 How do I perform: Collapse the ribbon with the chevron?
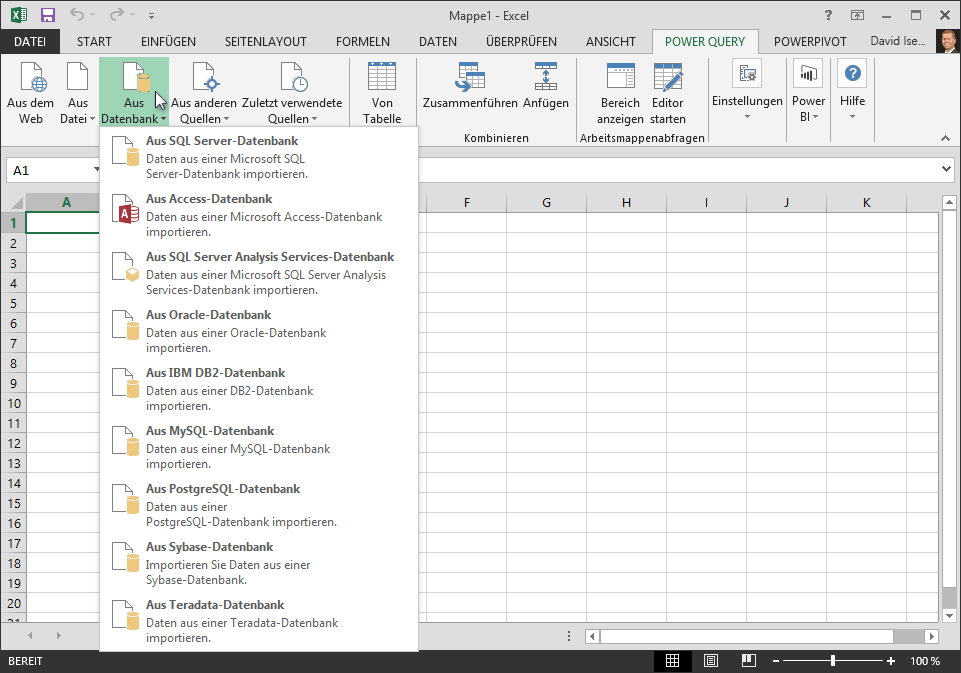point(945,138)
